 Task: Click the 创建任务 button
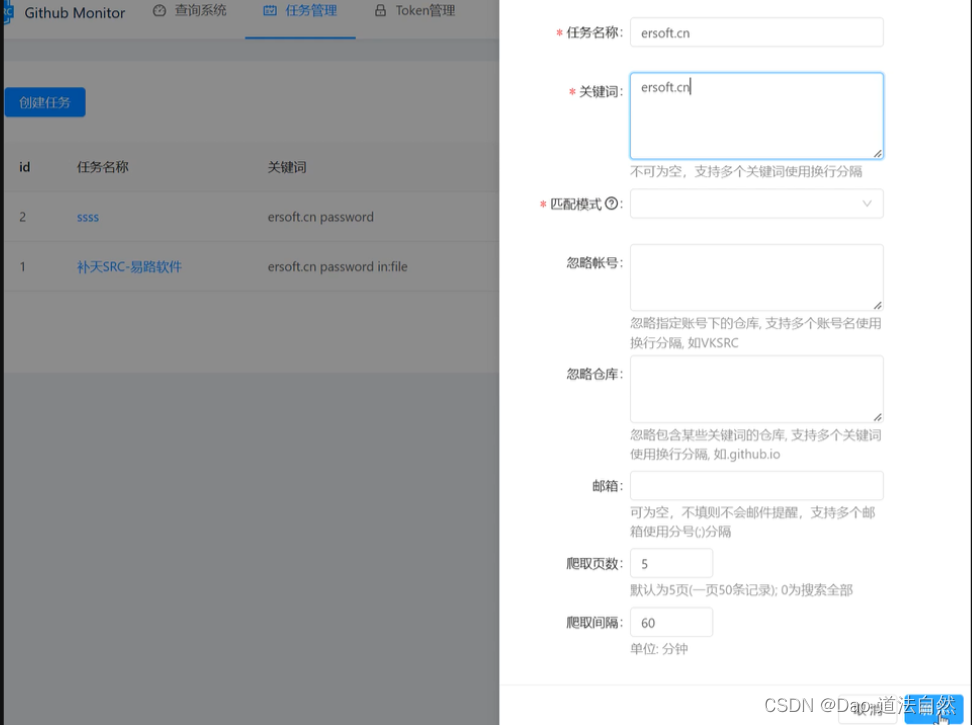click(44, 102)
